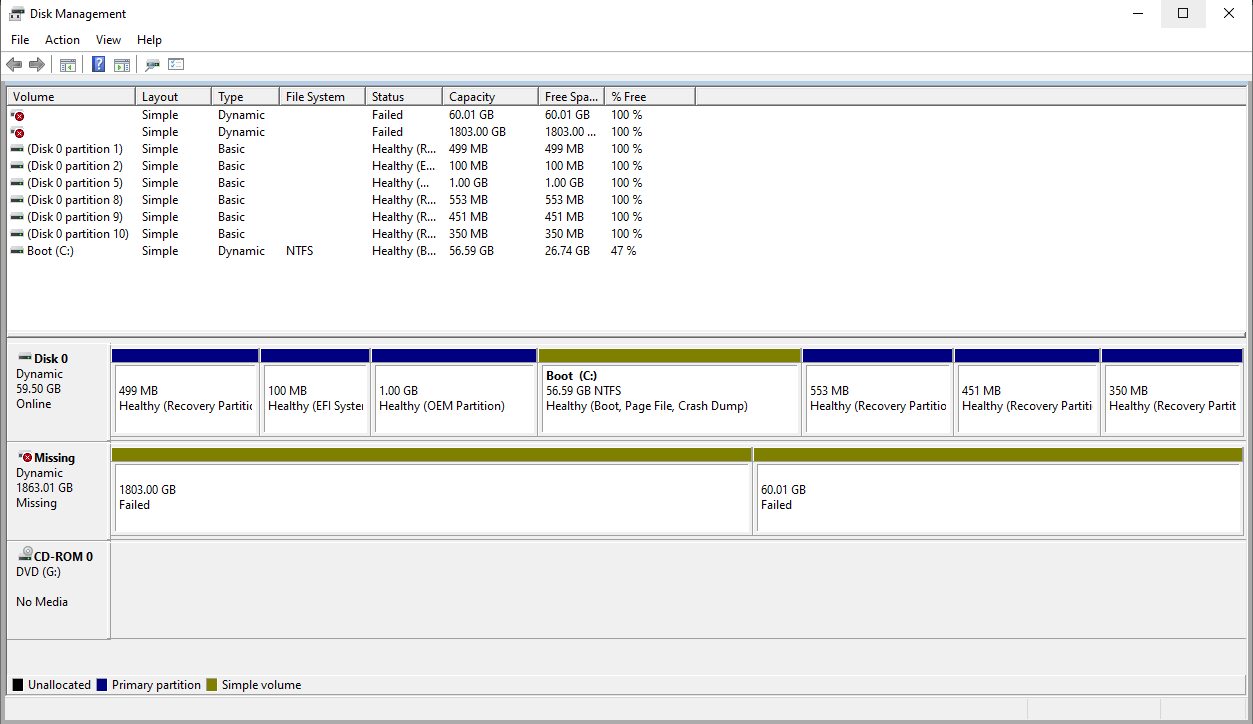1253x724 pixels.
Task: Click the '26.74 GB' free space cell
Action: pos(567,251)
